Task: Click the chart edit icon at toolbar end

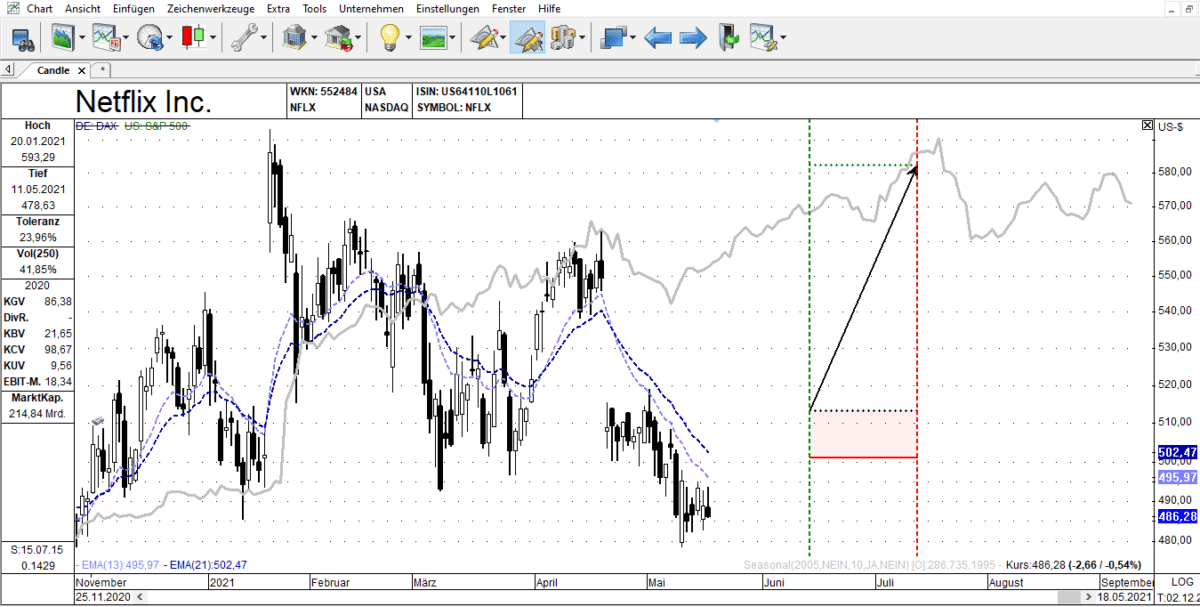Action: 765,39
